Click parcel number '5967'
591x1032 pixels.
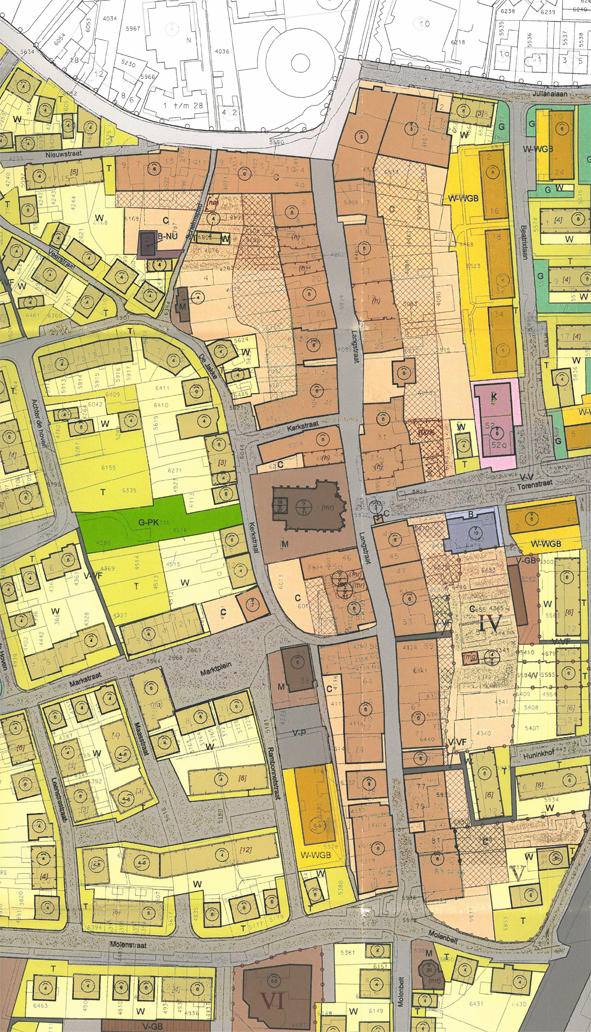point(134,29)
